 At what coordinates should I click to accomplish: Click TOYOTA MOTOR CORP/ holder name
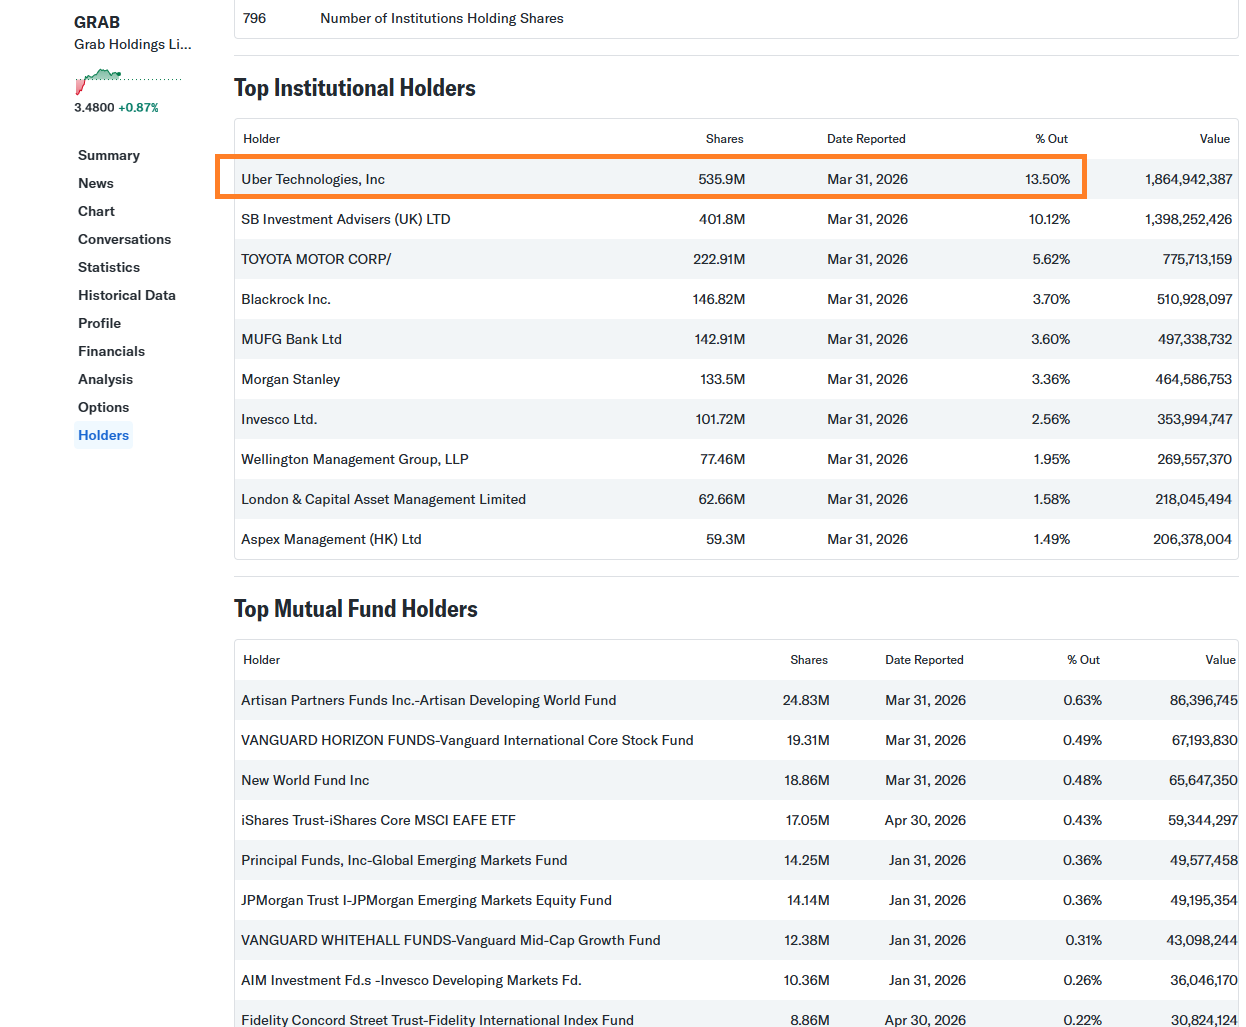pos(316,259)
